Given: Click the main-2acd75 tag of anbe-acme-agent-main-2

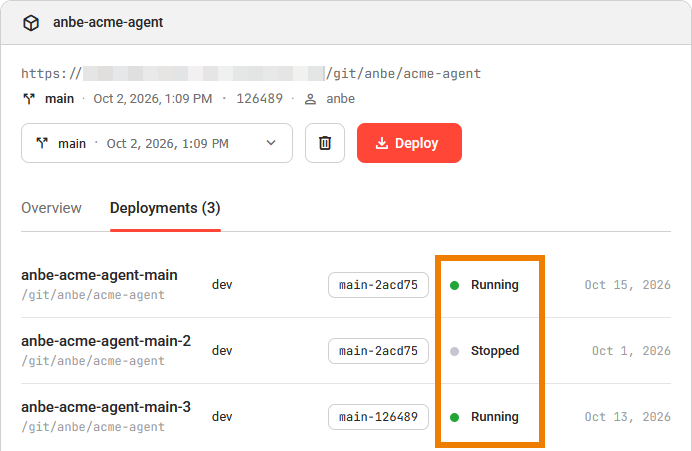Looking at the screenshot, I should (x=378, y=351).
